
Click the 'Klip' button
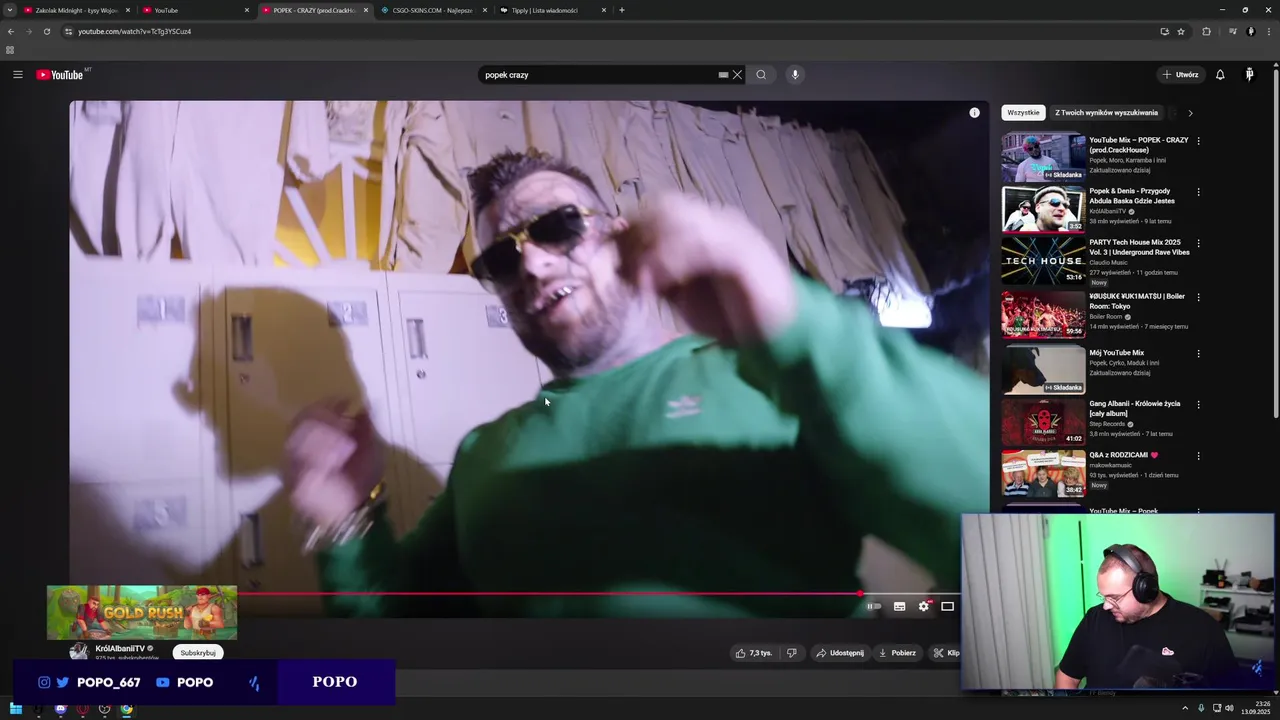click(x=946, y=653)
